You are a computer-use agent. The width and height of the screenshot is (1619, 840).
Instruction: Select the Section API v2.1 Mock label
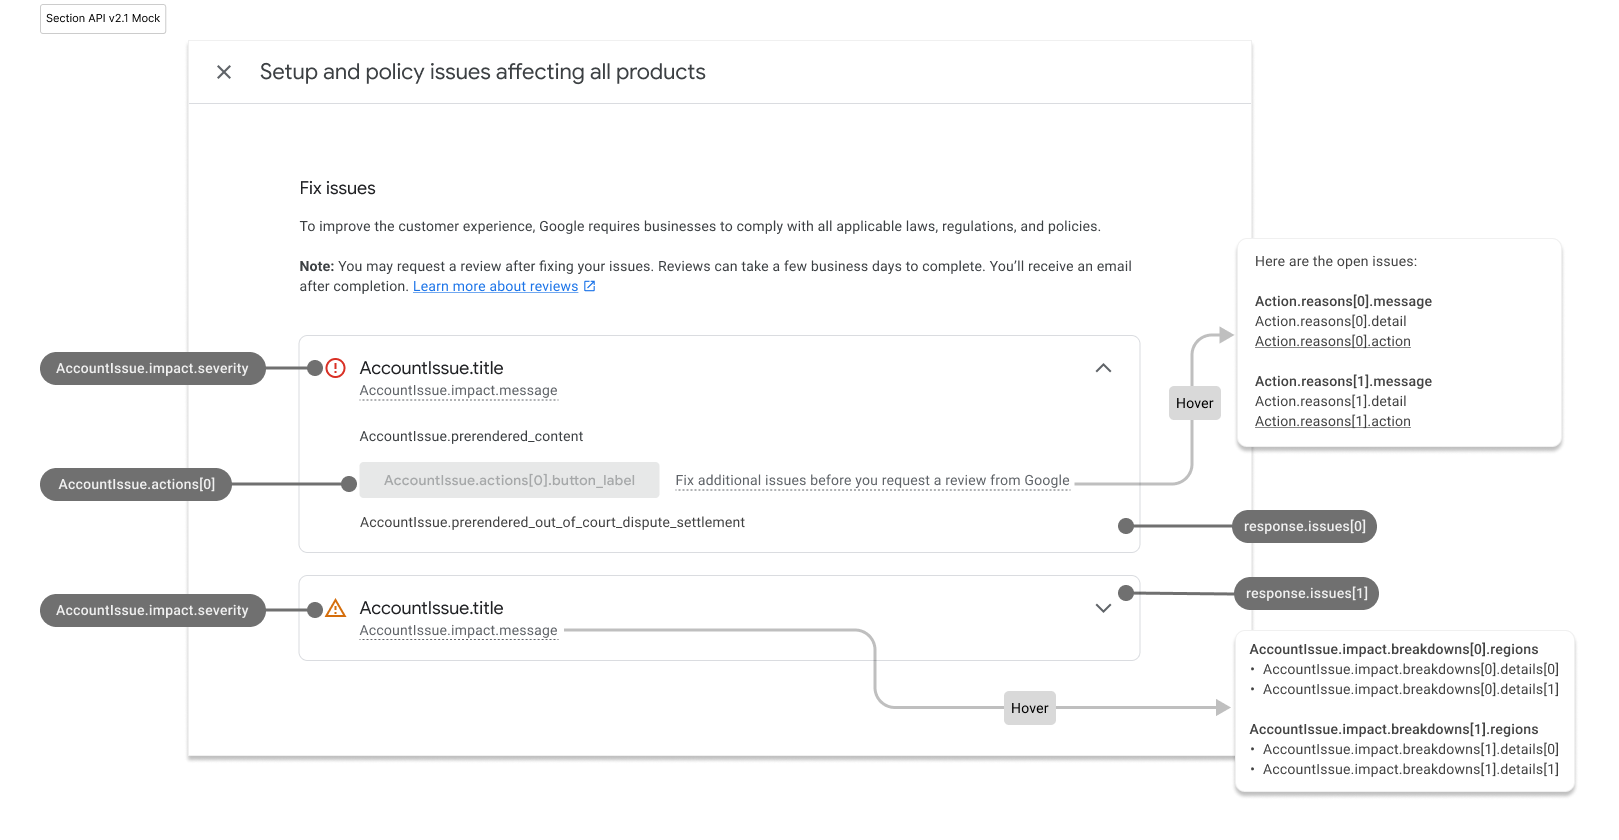pos(103,19)
